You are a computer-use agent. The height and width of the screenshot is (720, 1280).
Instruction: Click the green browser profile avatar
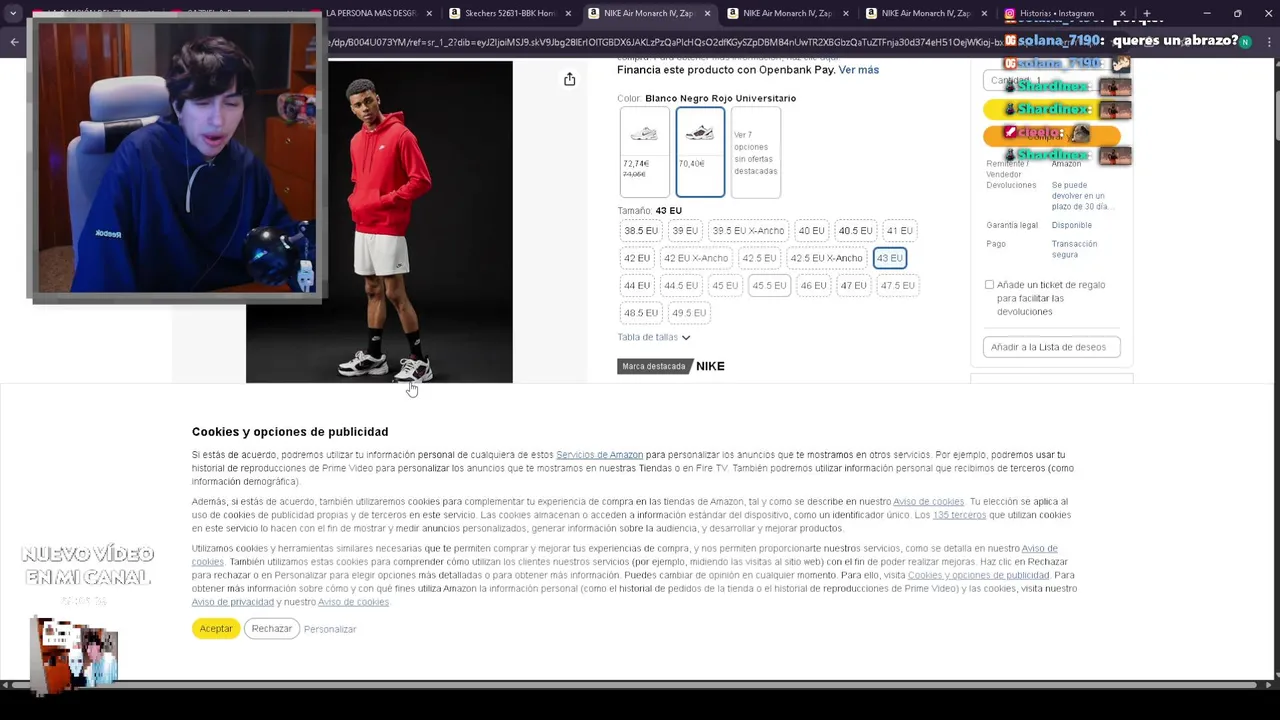click(x=1246, y=41)
